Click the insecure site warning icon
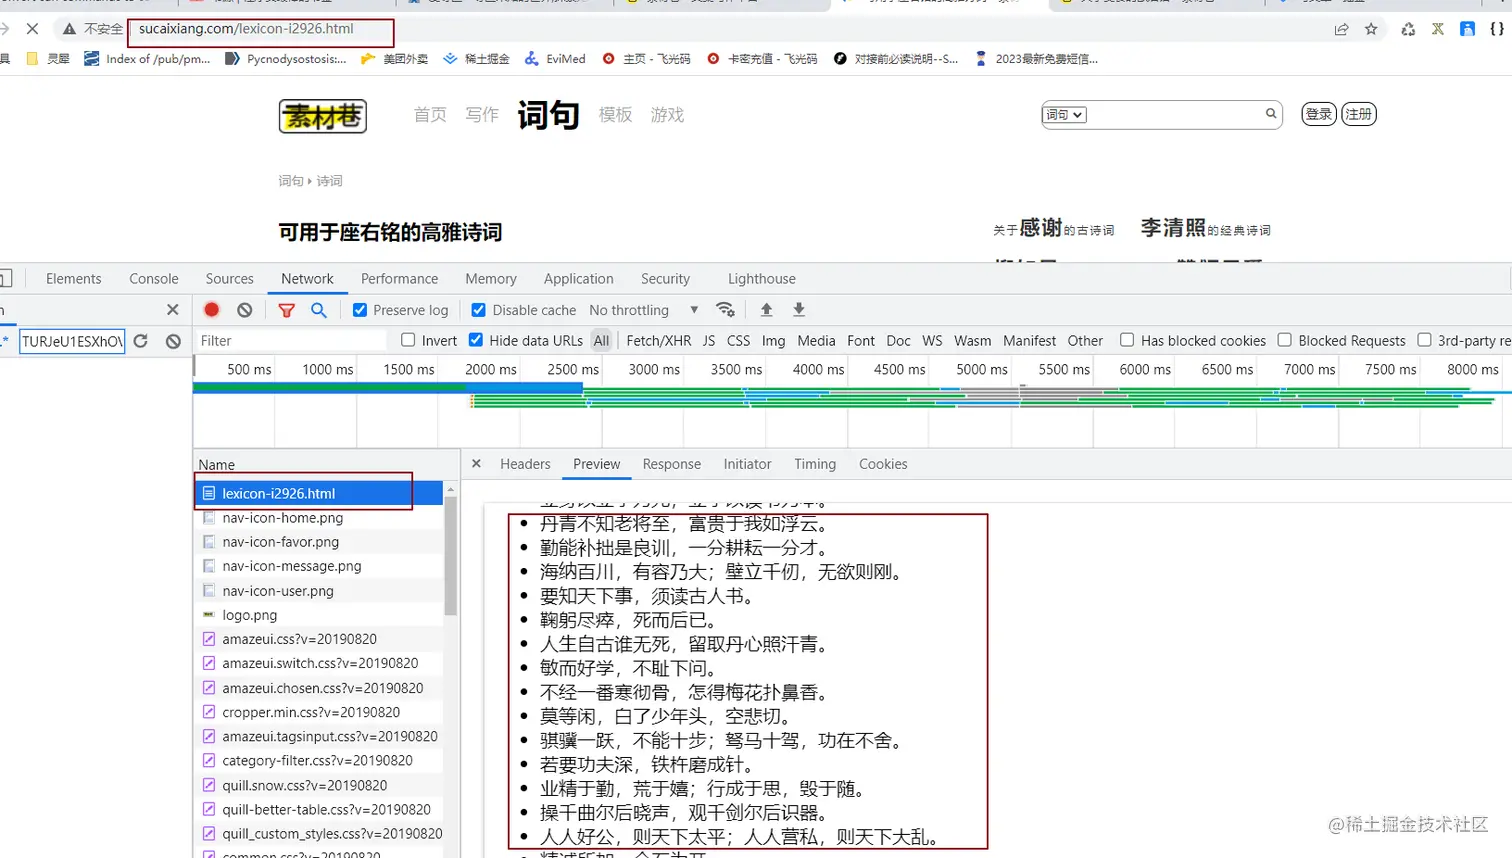Viewport: 1512px width, 858px height. 69,29
